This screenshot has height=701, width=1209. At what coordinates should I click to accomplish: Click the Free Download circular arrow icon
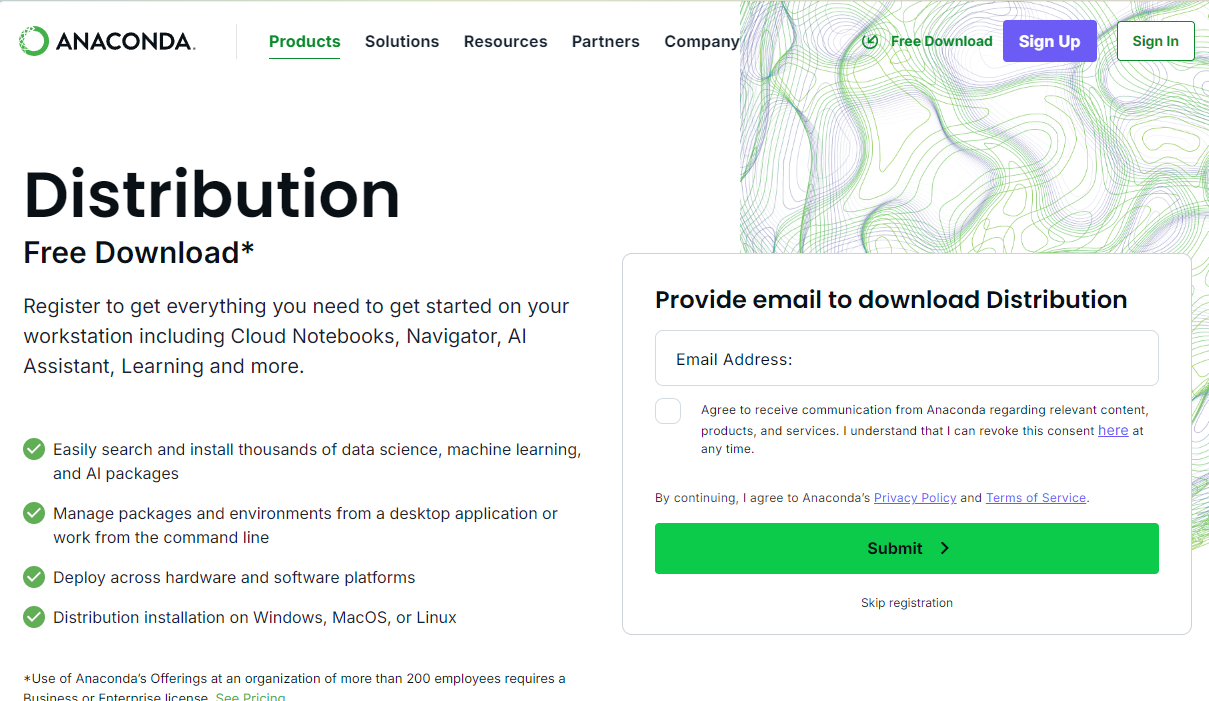coord(870,41)
